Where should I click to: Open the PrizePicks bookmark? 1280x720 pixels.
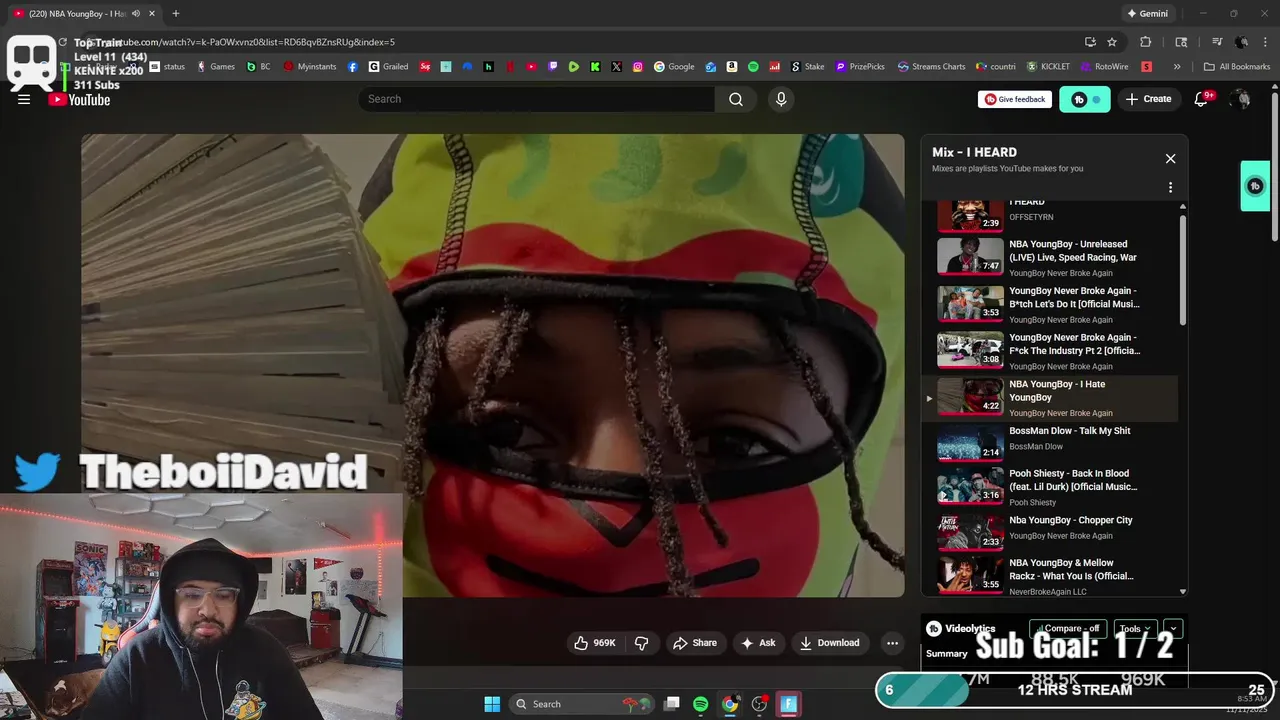click(859, 67)
